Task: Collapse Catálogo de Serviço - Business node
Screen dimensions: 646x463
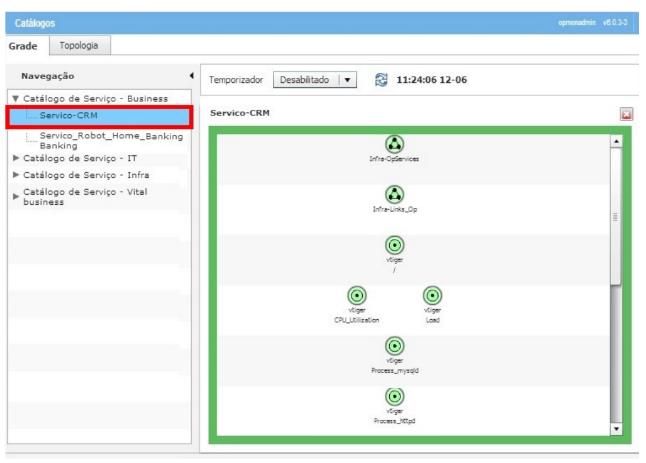Action: coord(14,99)
